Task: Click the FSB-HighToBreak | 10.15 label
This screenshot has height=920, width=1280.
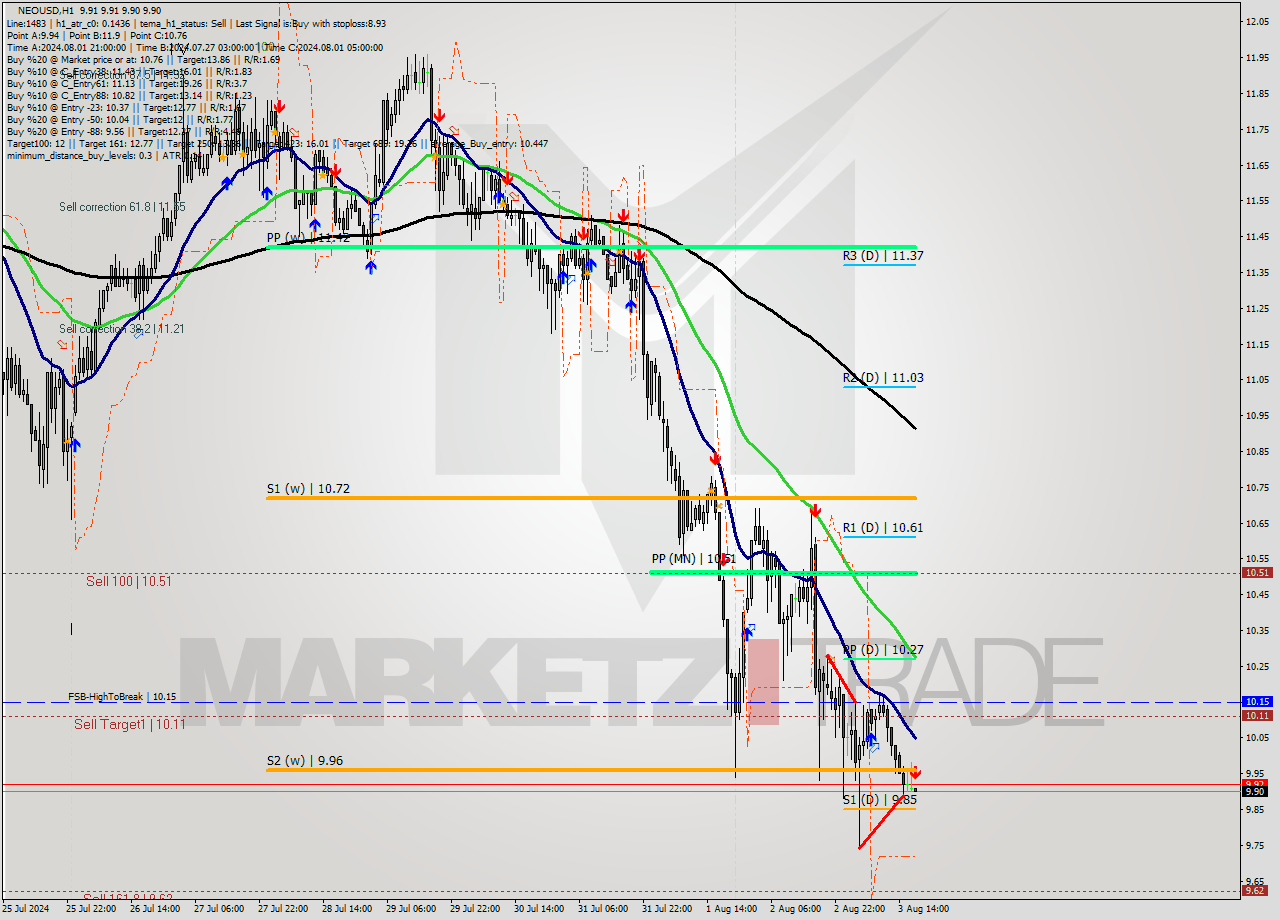Action: tap(122, 696)
